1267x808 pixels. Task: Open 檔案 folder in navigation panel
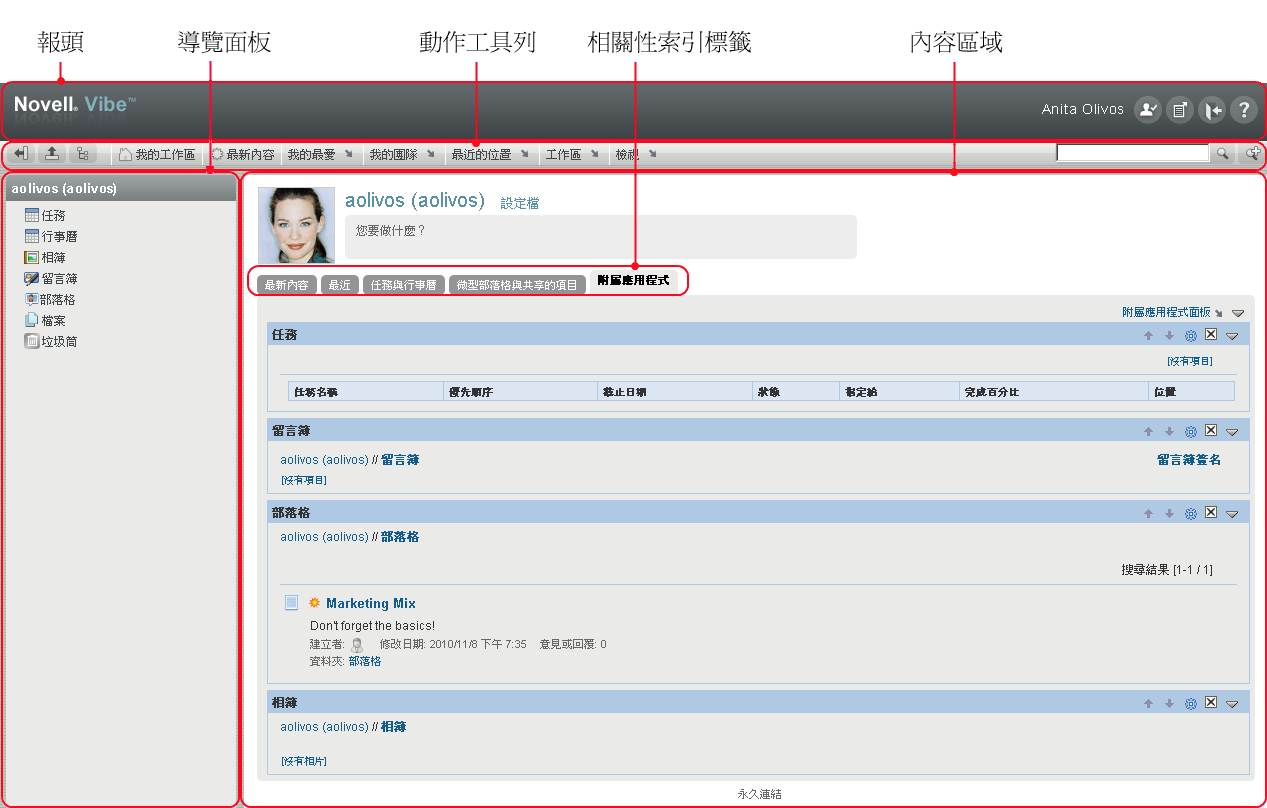(46, 320)
